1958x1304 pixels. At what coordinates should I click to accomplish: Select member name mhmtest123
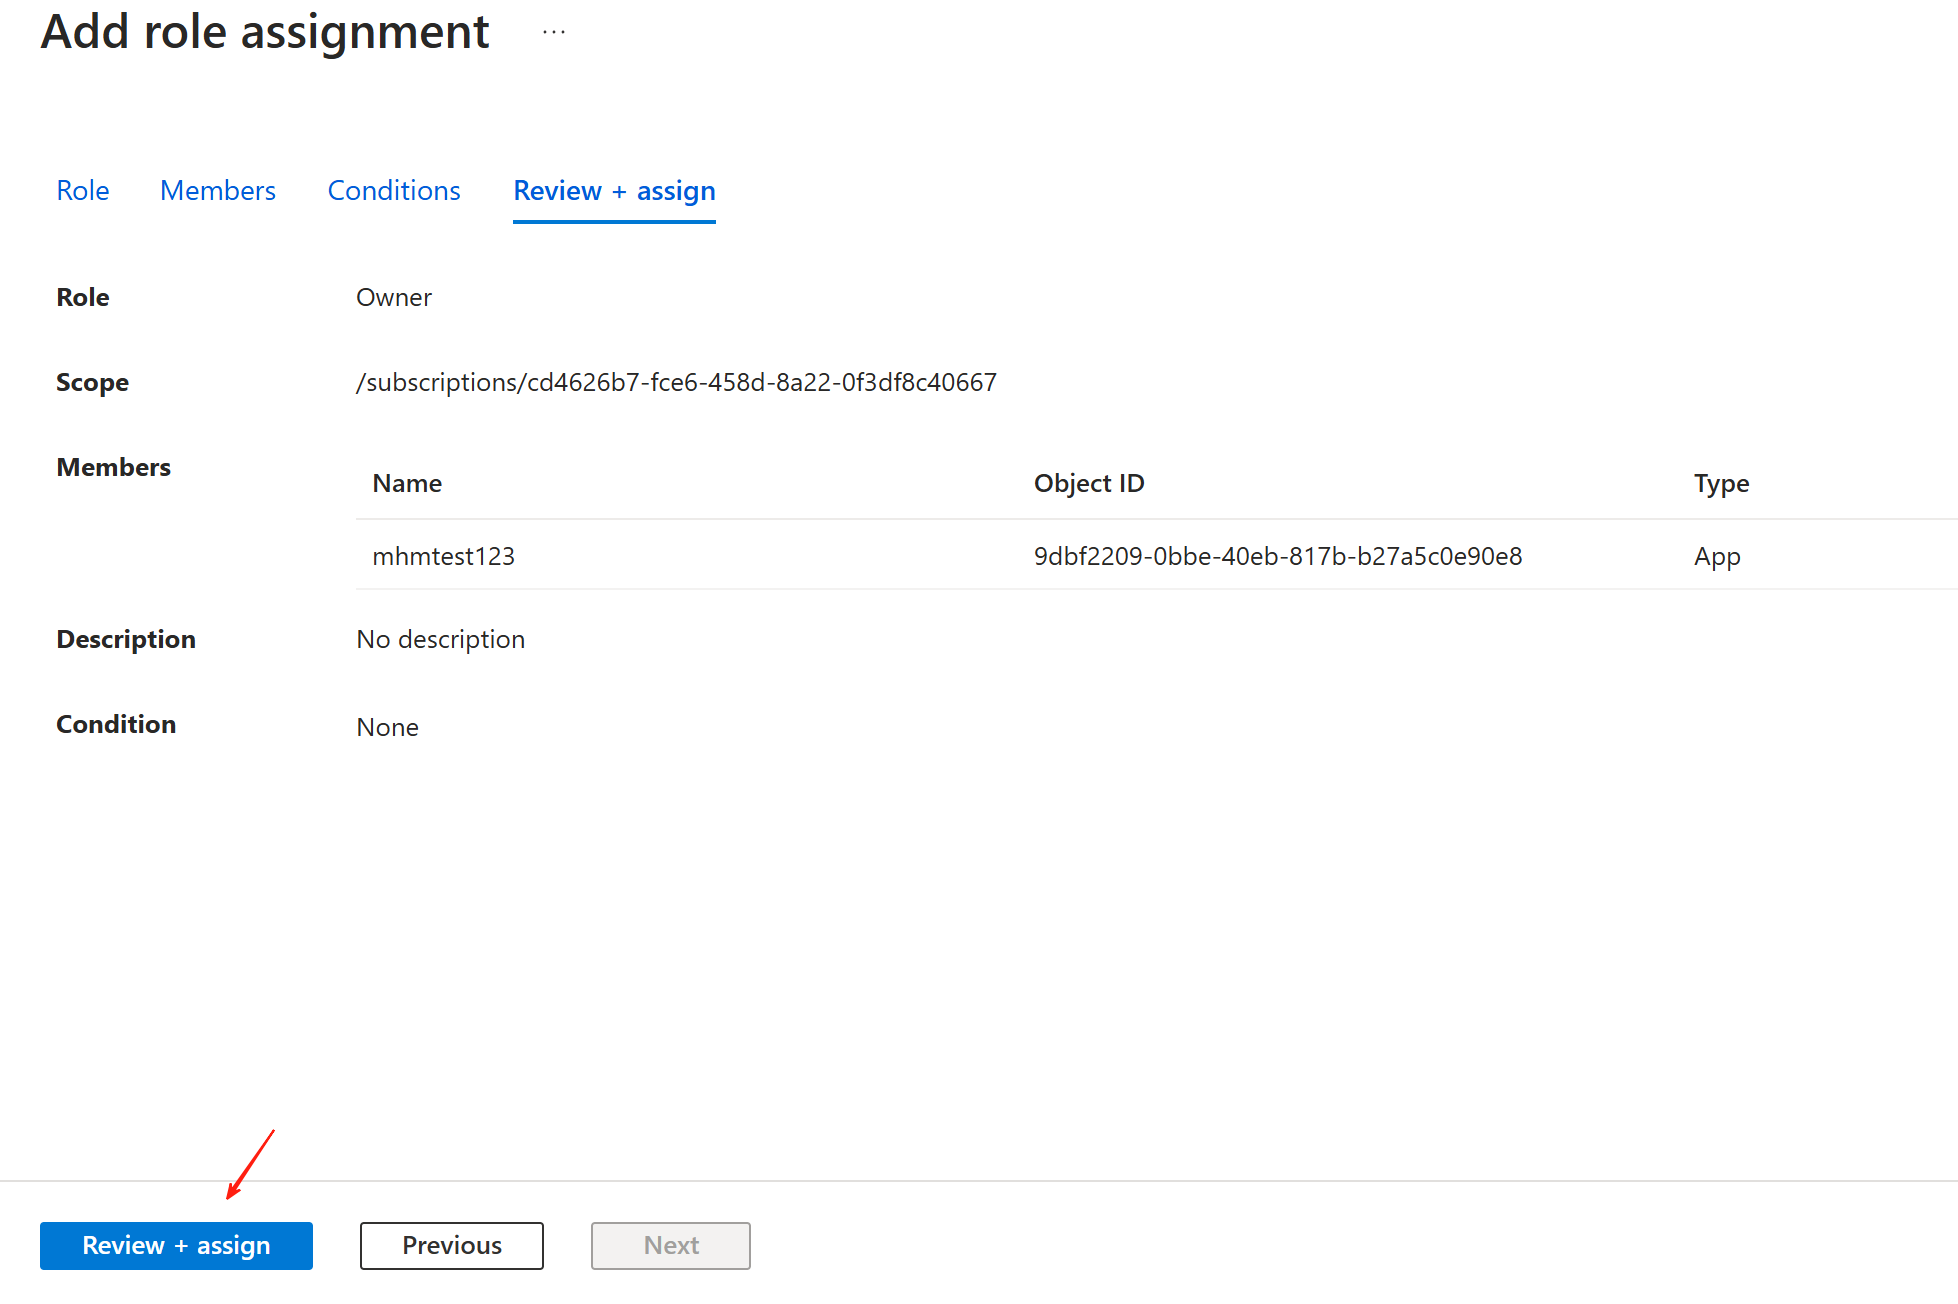[443, 556]
